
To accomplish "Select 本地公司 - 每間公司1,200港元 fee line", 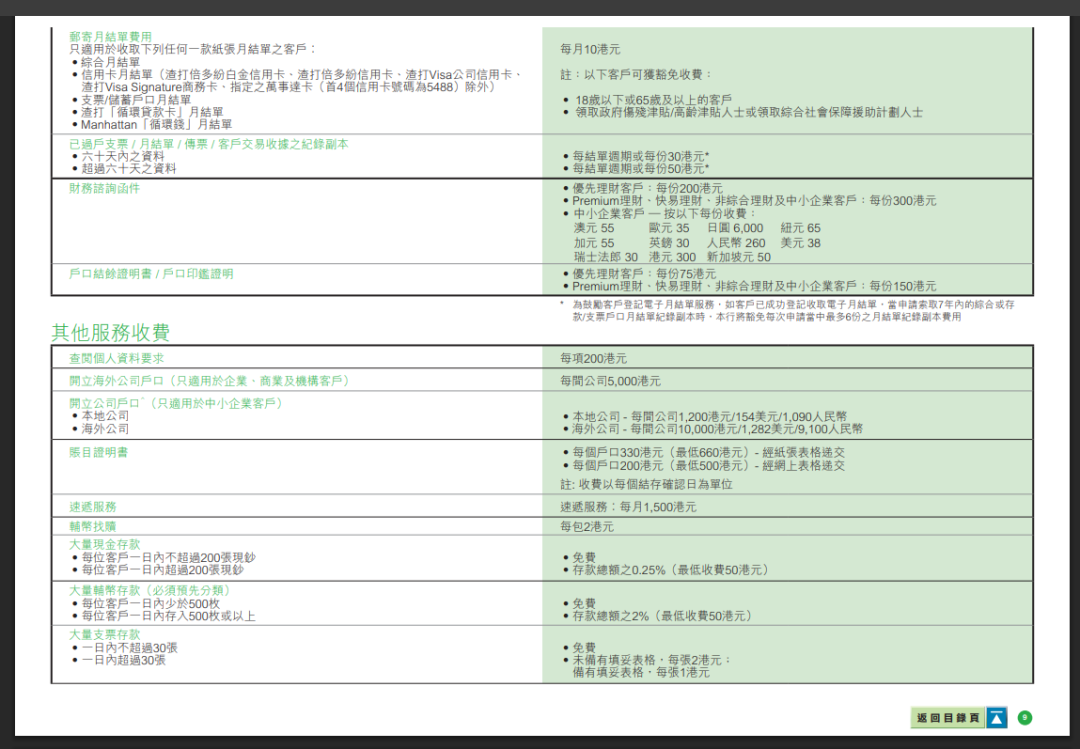I will tap(709, 417).
